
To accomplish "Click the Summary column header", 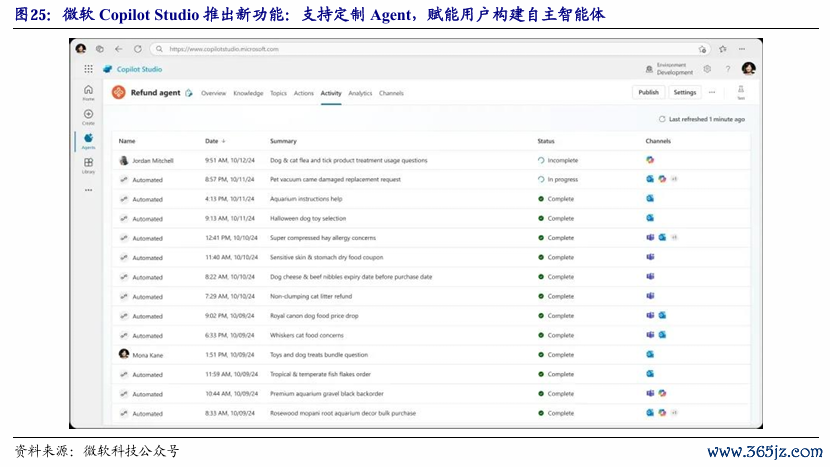I will pyautogui.click(x=283, y=141).
